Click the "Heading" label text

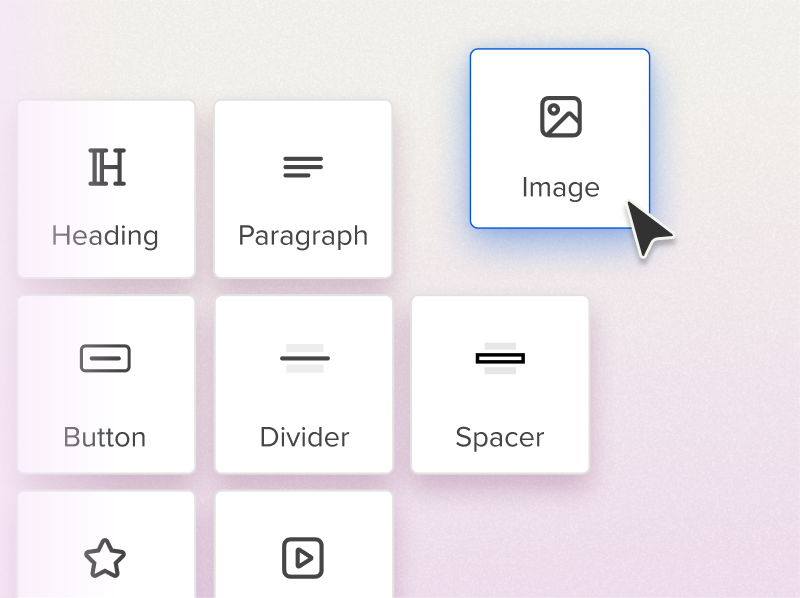(x=105, y=236)
